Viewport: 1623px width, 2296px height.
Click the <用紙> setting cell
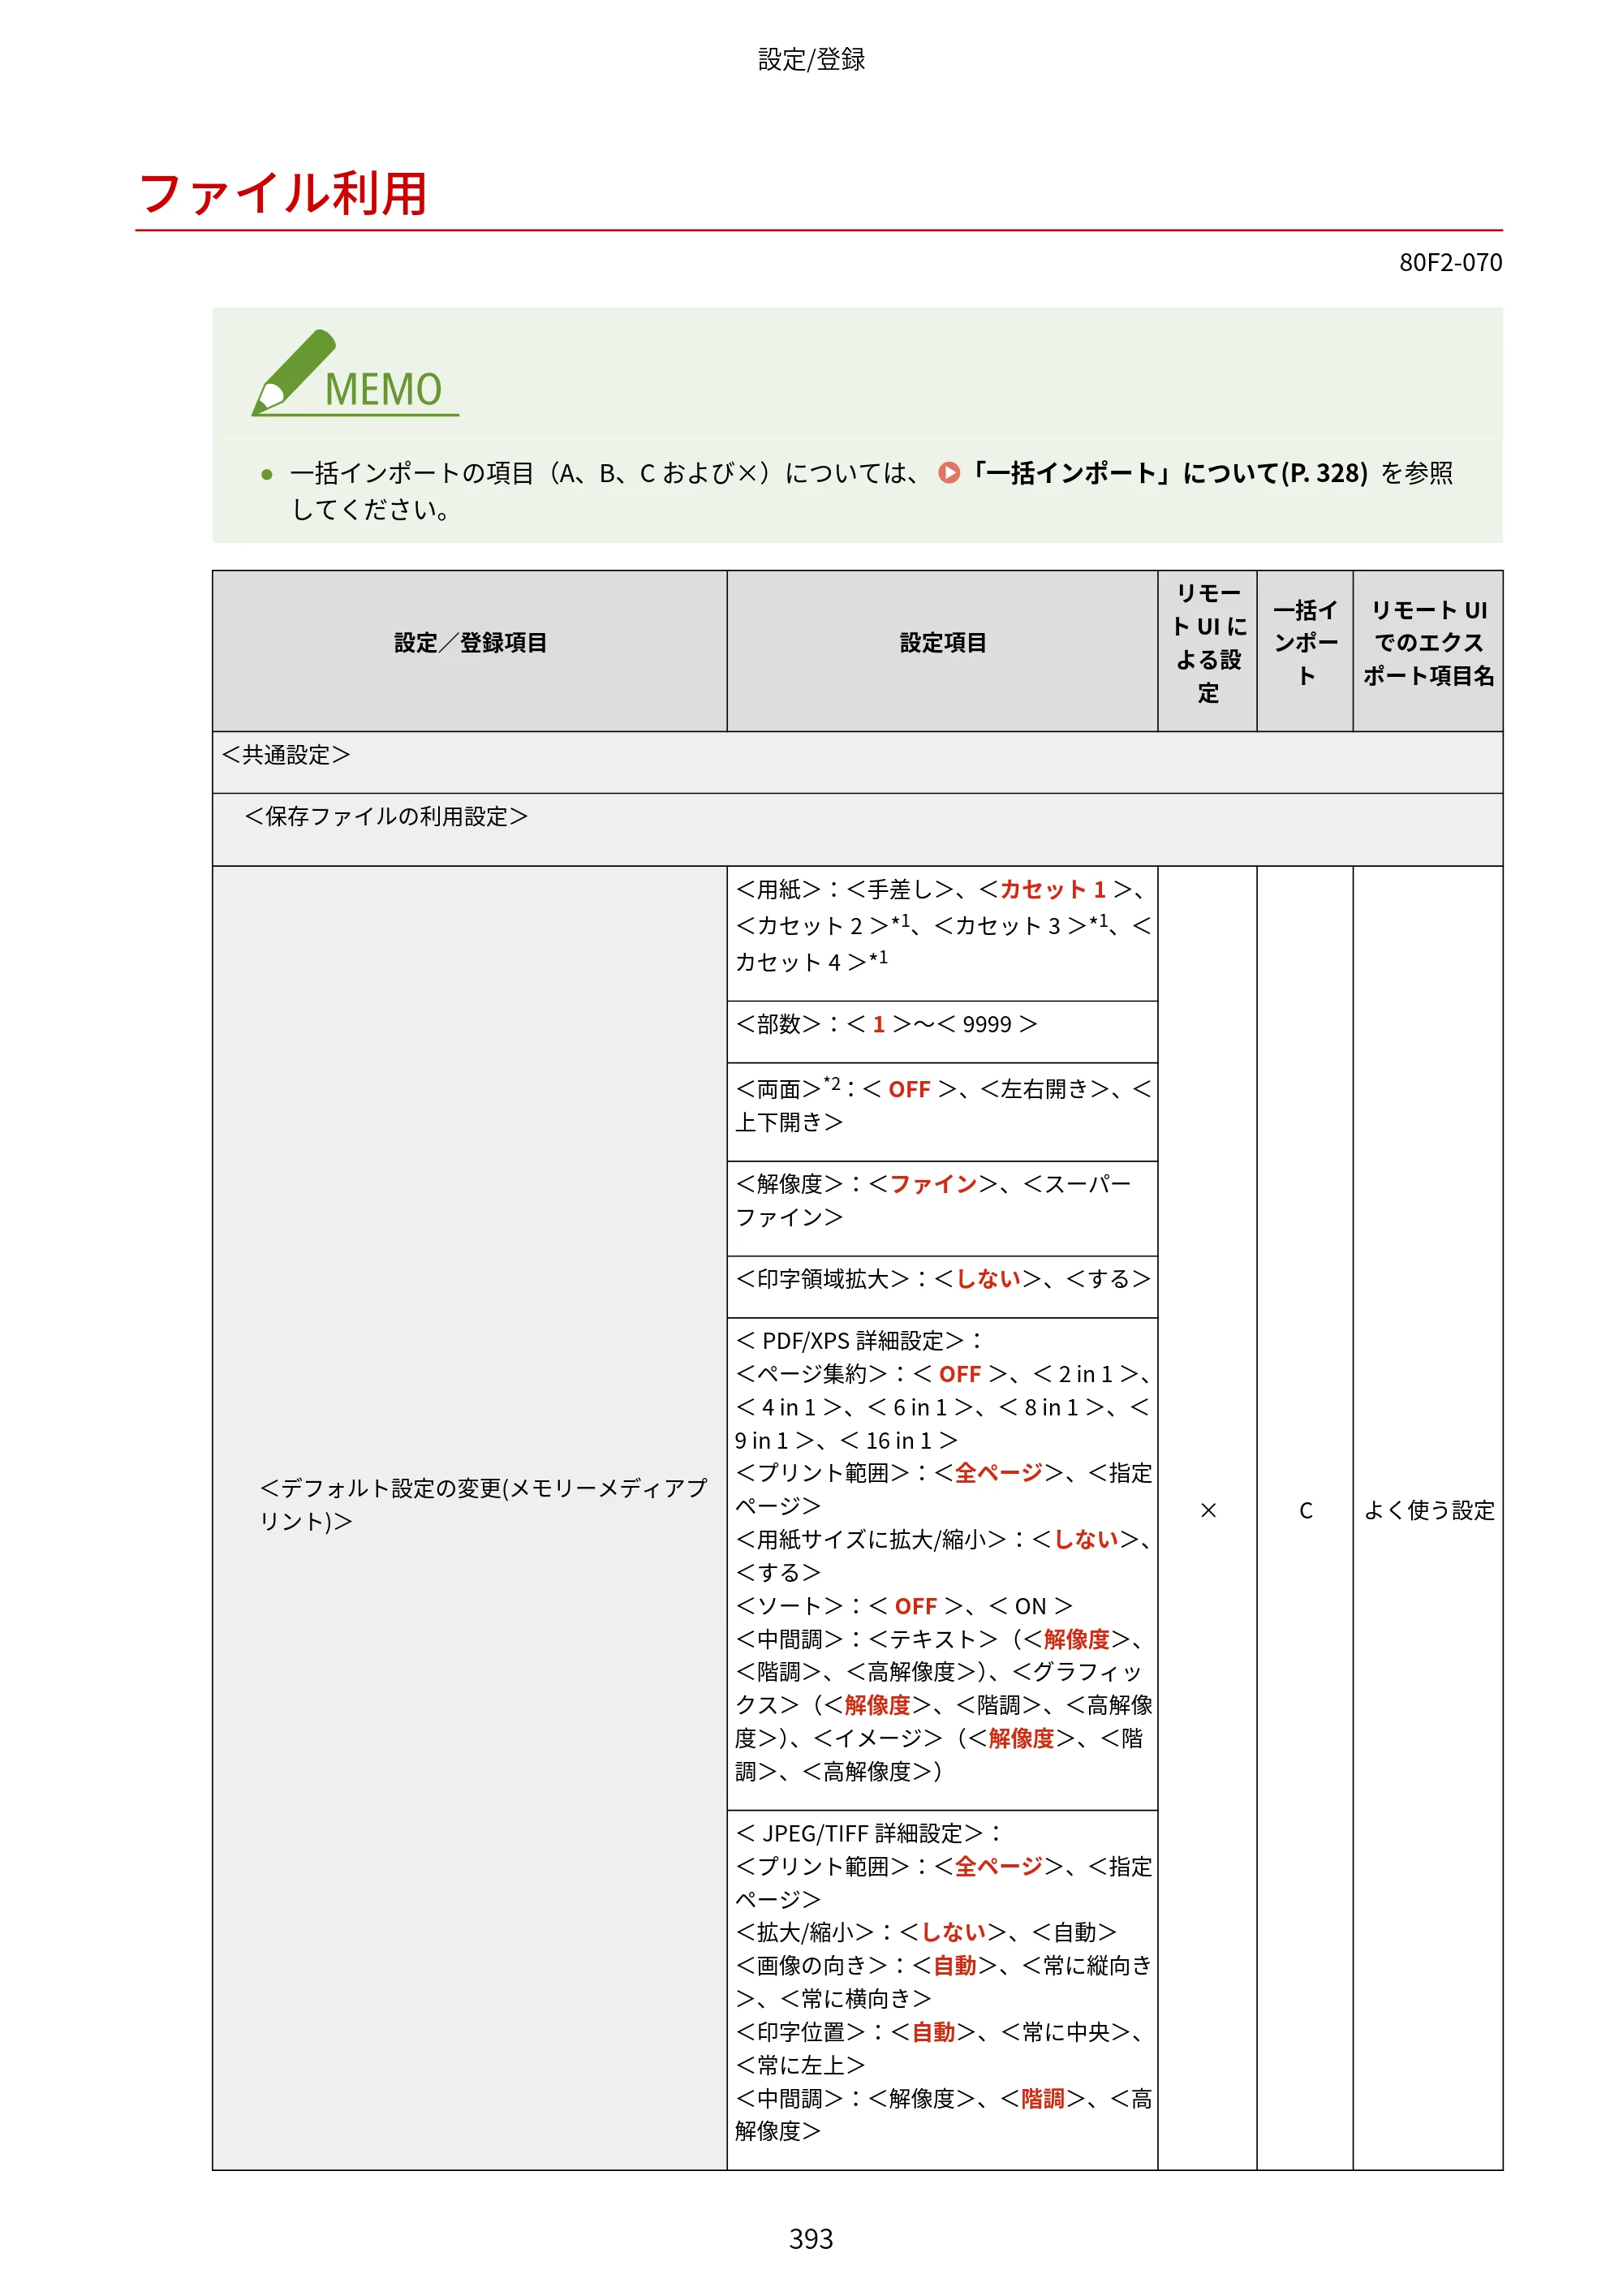click(x=942, y=933)
